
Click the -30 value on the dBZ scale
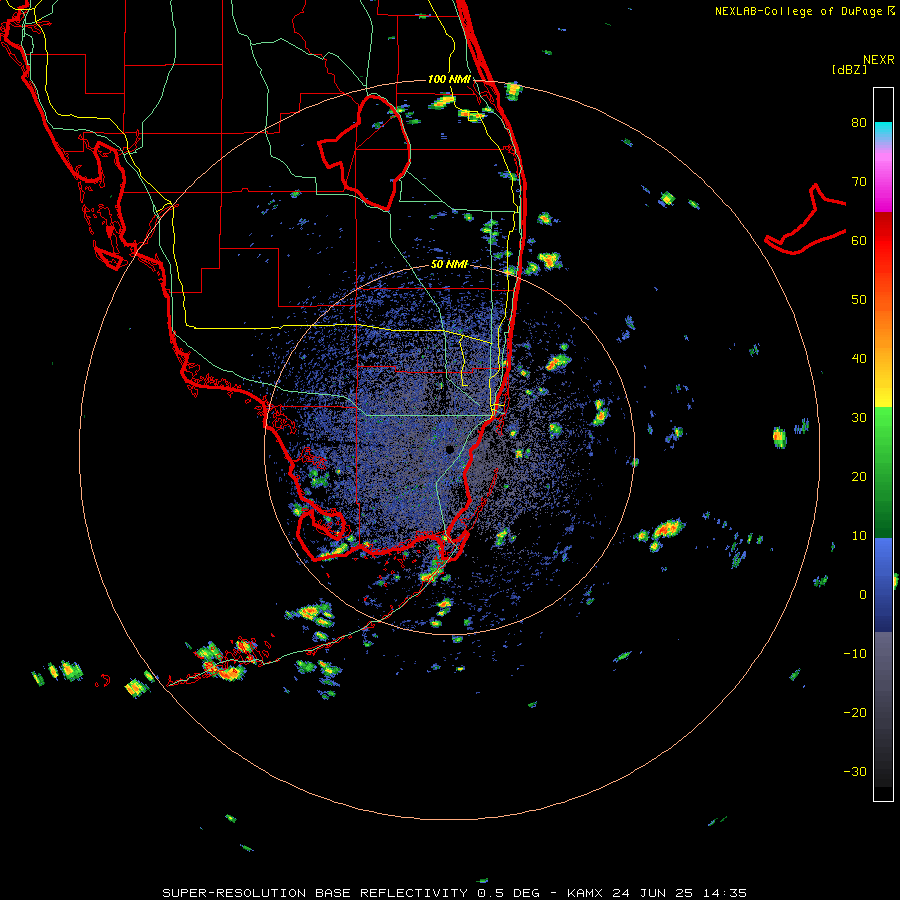click(855, 771)
